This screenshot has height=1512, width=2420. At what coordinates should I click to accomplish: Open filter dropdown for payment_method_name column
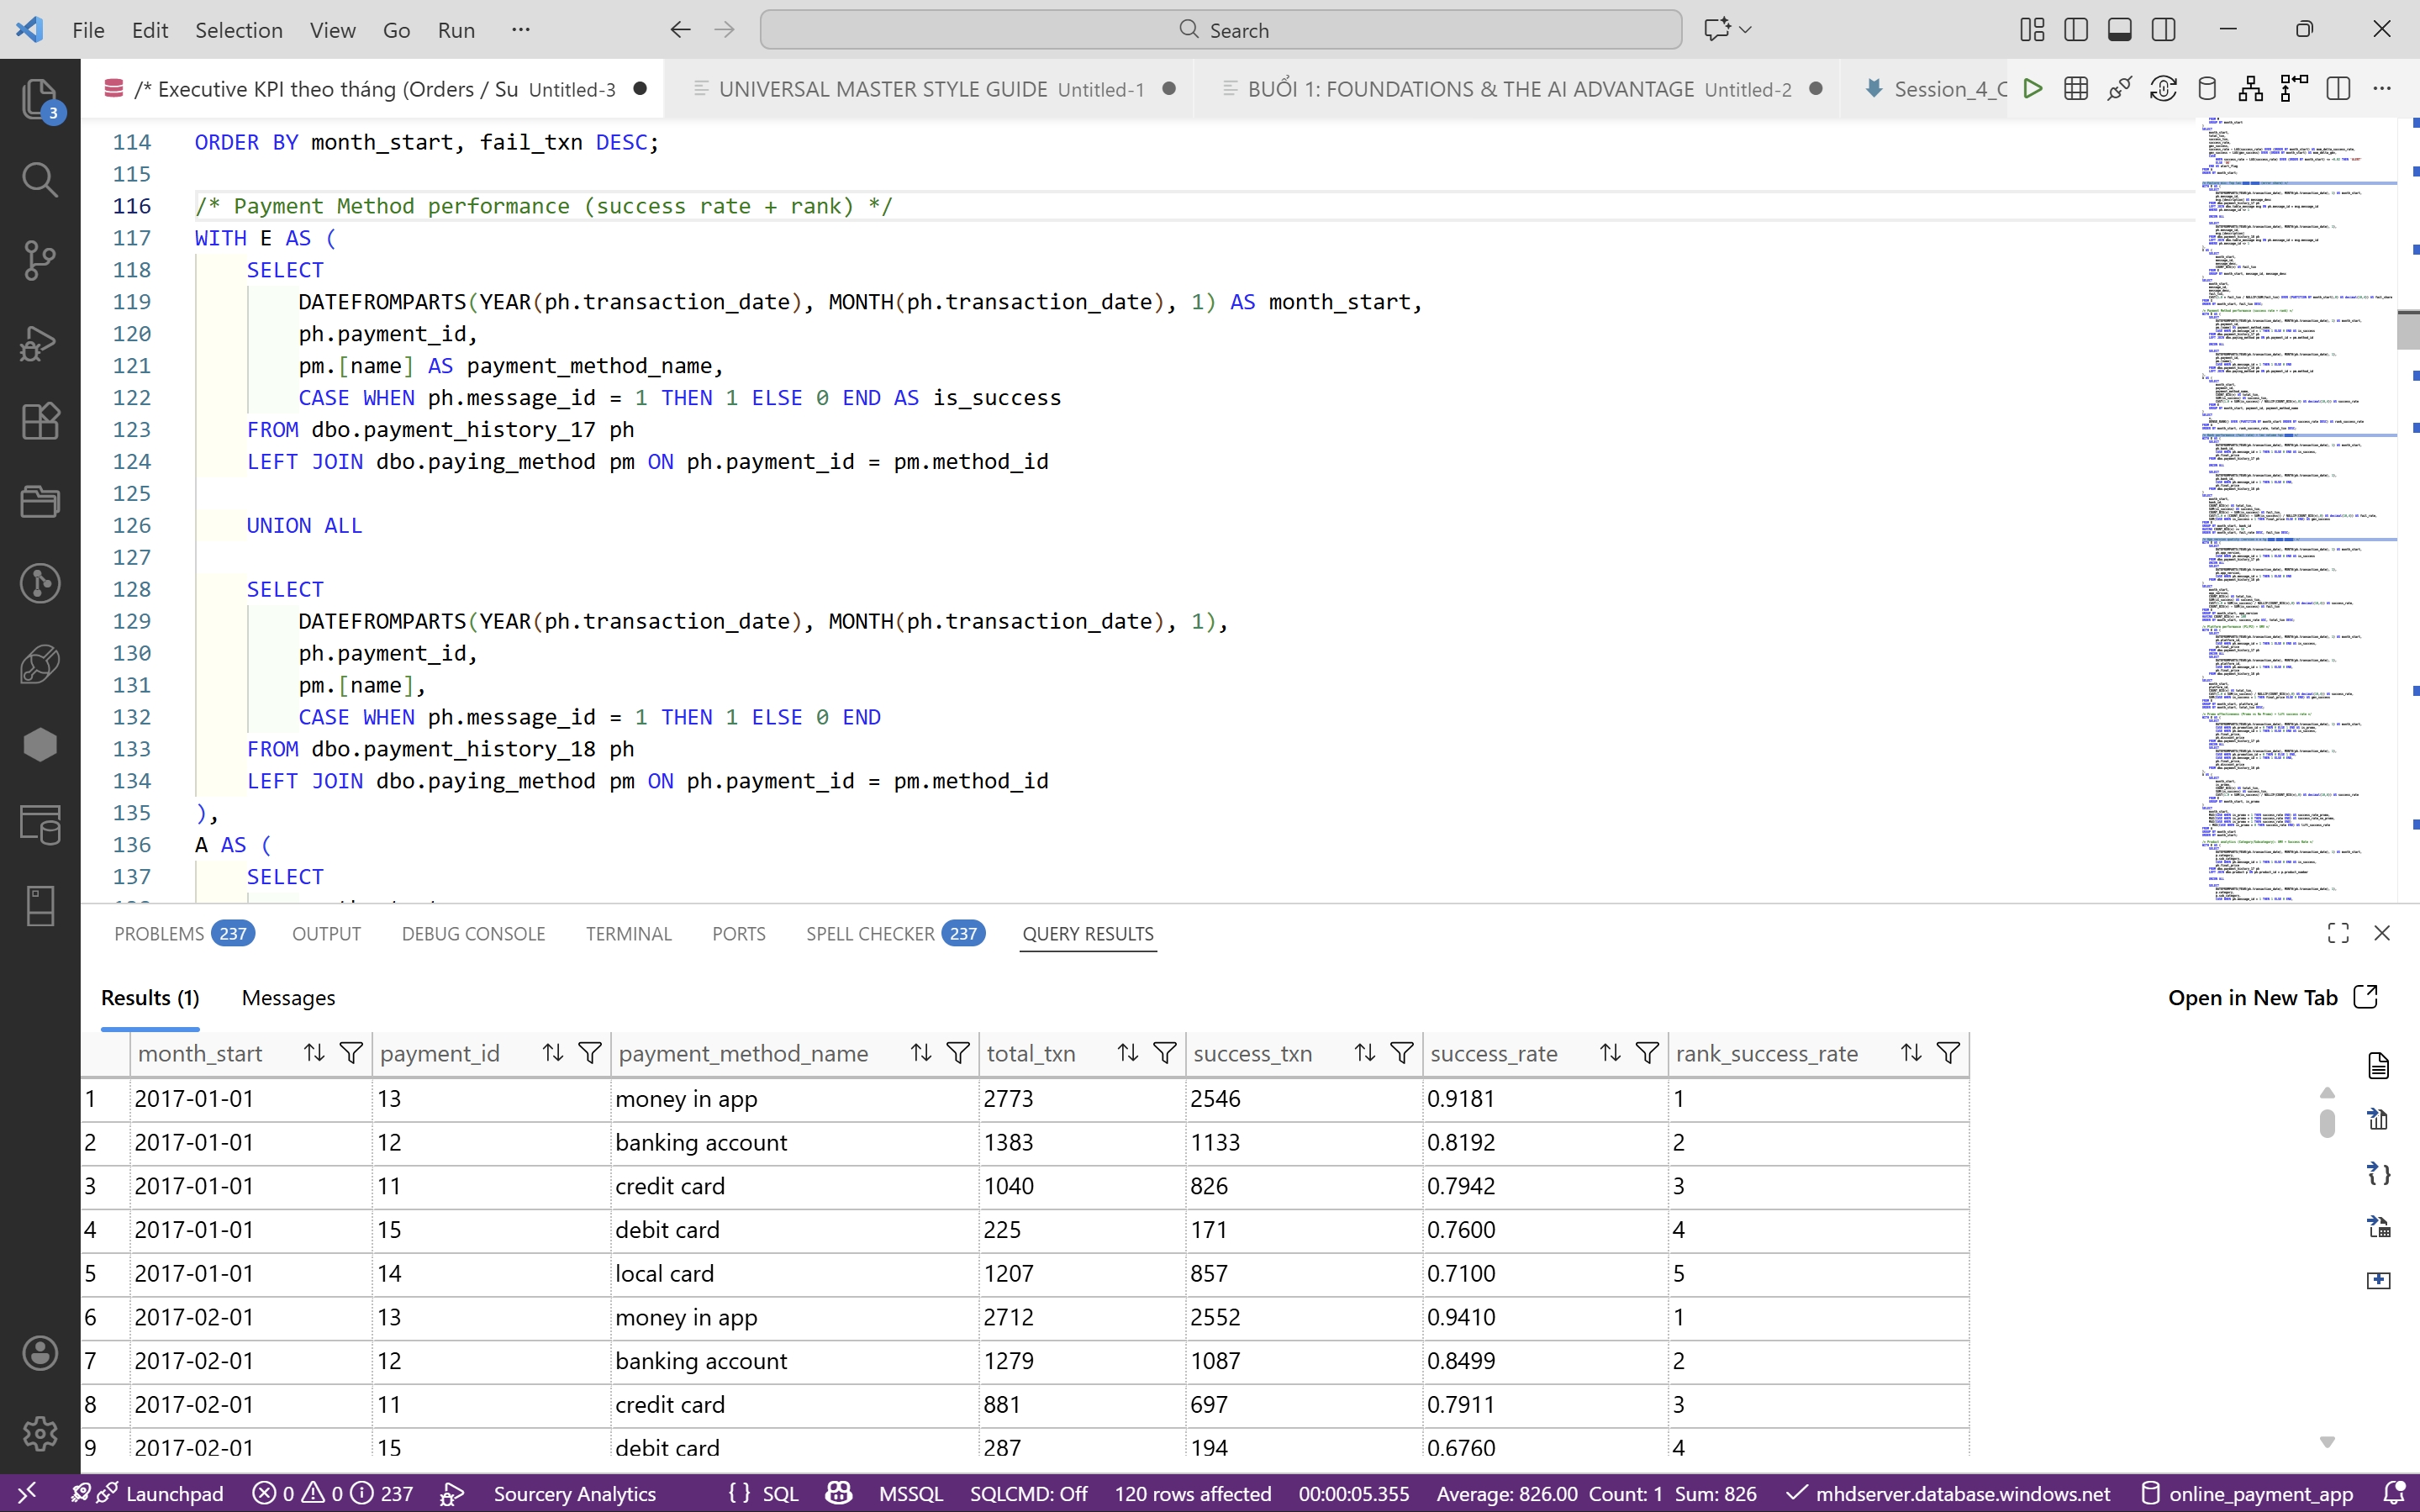958,1053
